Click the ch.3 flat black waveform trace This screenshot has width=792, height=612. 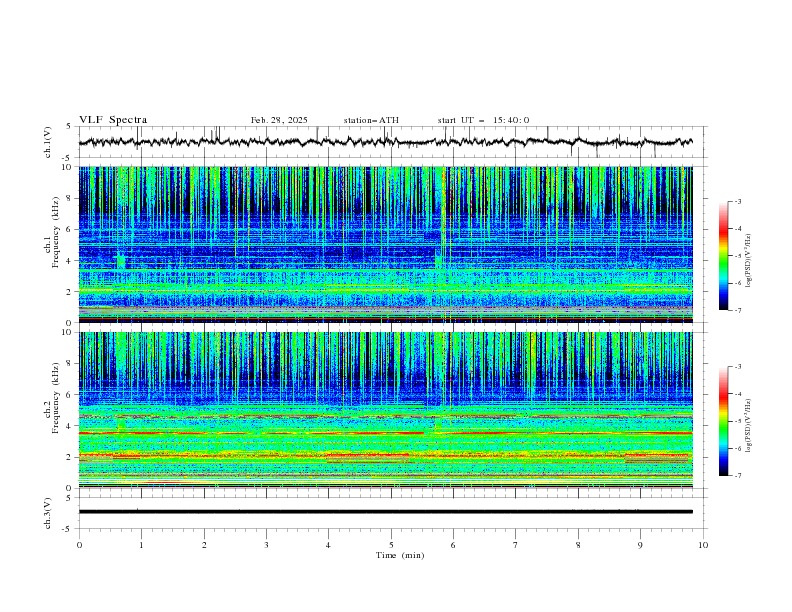tap(385, 512)
